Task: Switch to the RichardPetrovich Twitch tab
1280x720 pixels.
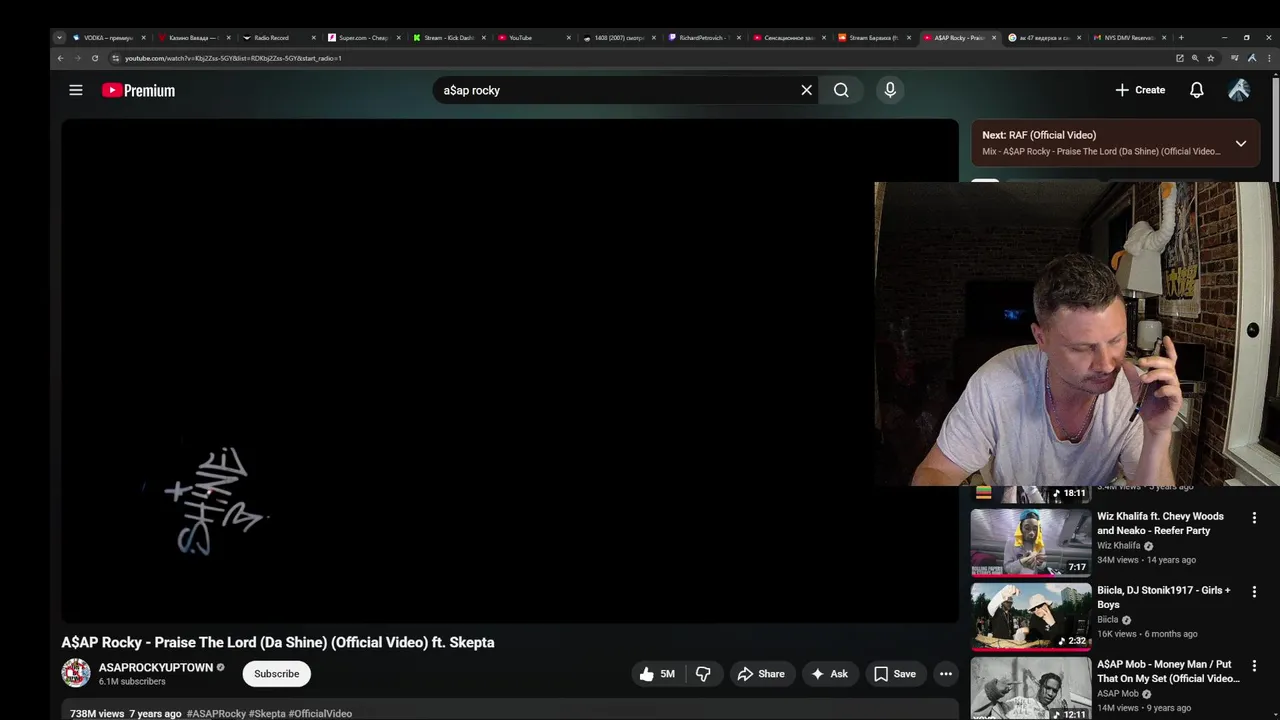Action: pyautogui.click(x=702, y=38)
